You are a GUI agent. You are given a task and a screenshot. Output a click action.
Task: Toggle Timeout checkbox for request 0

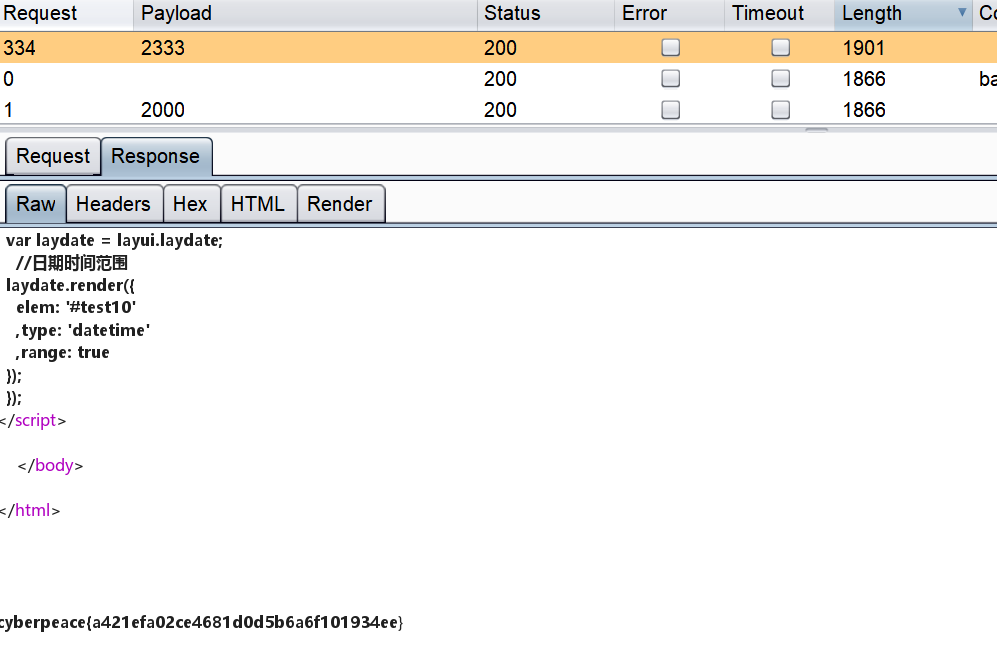coord(780,78)
